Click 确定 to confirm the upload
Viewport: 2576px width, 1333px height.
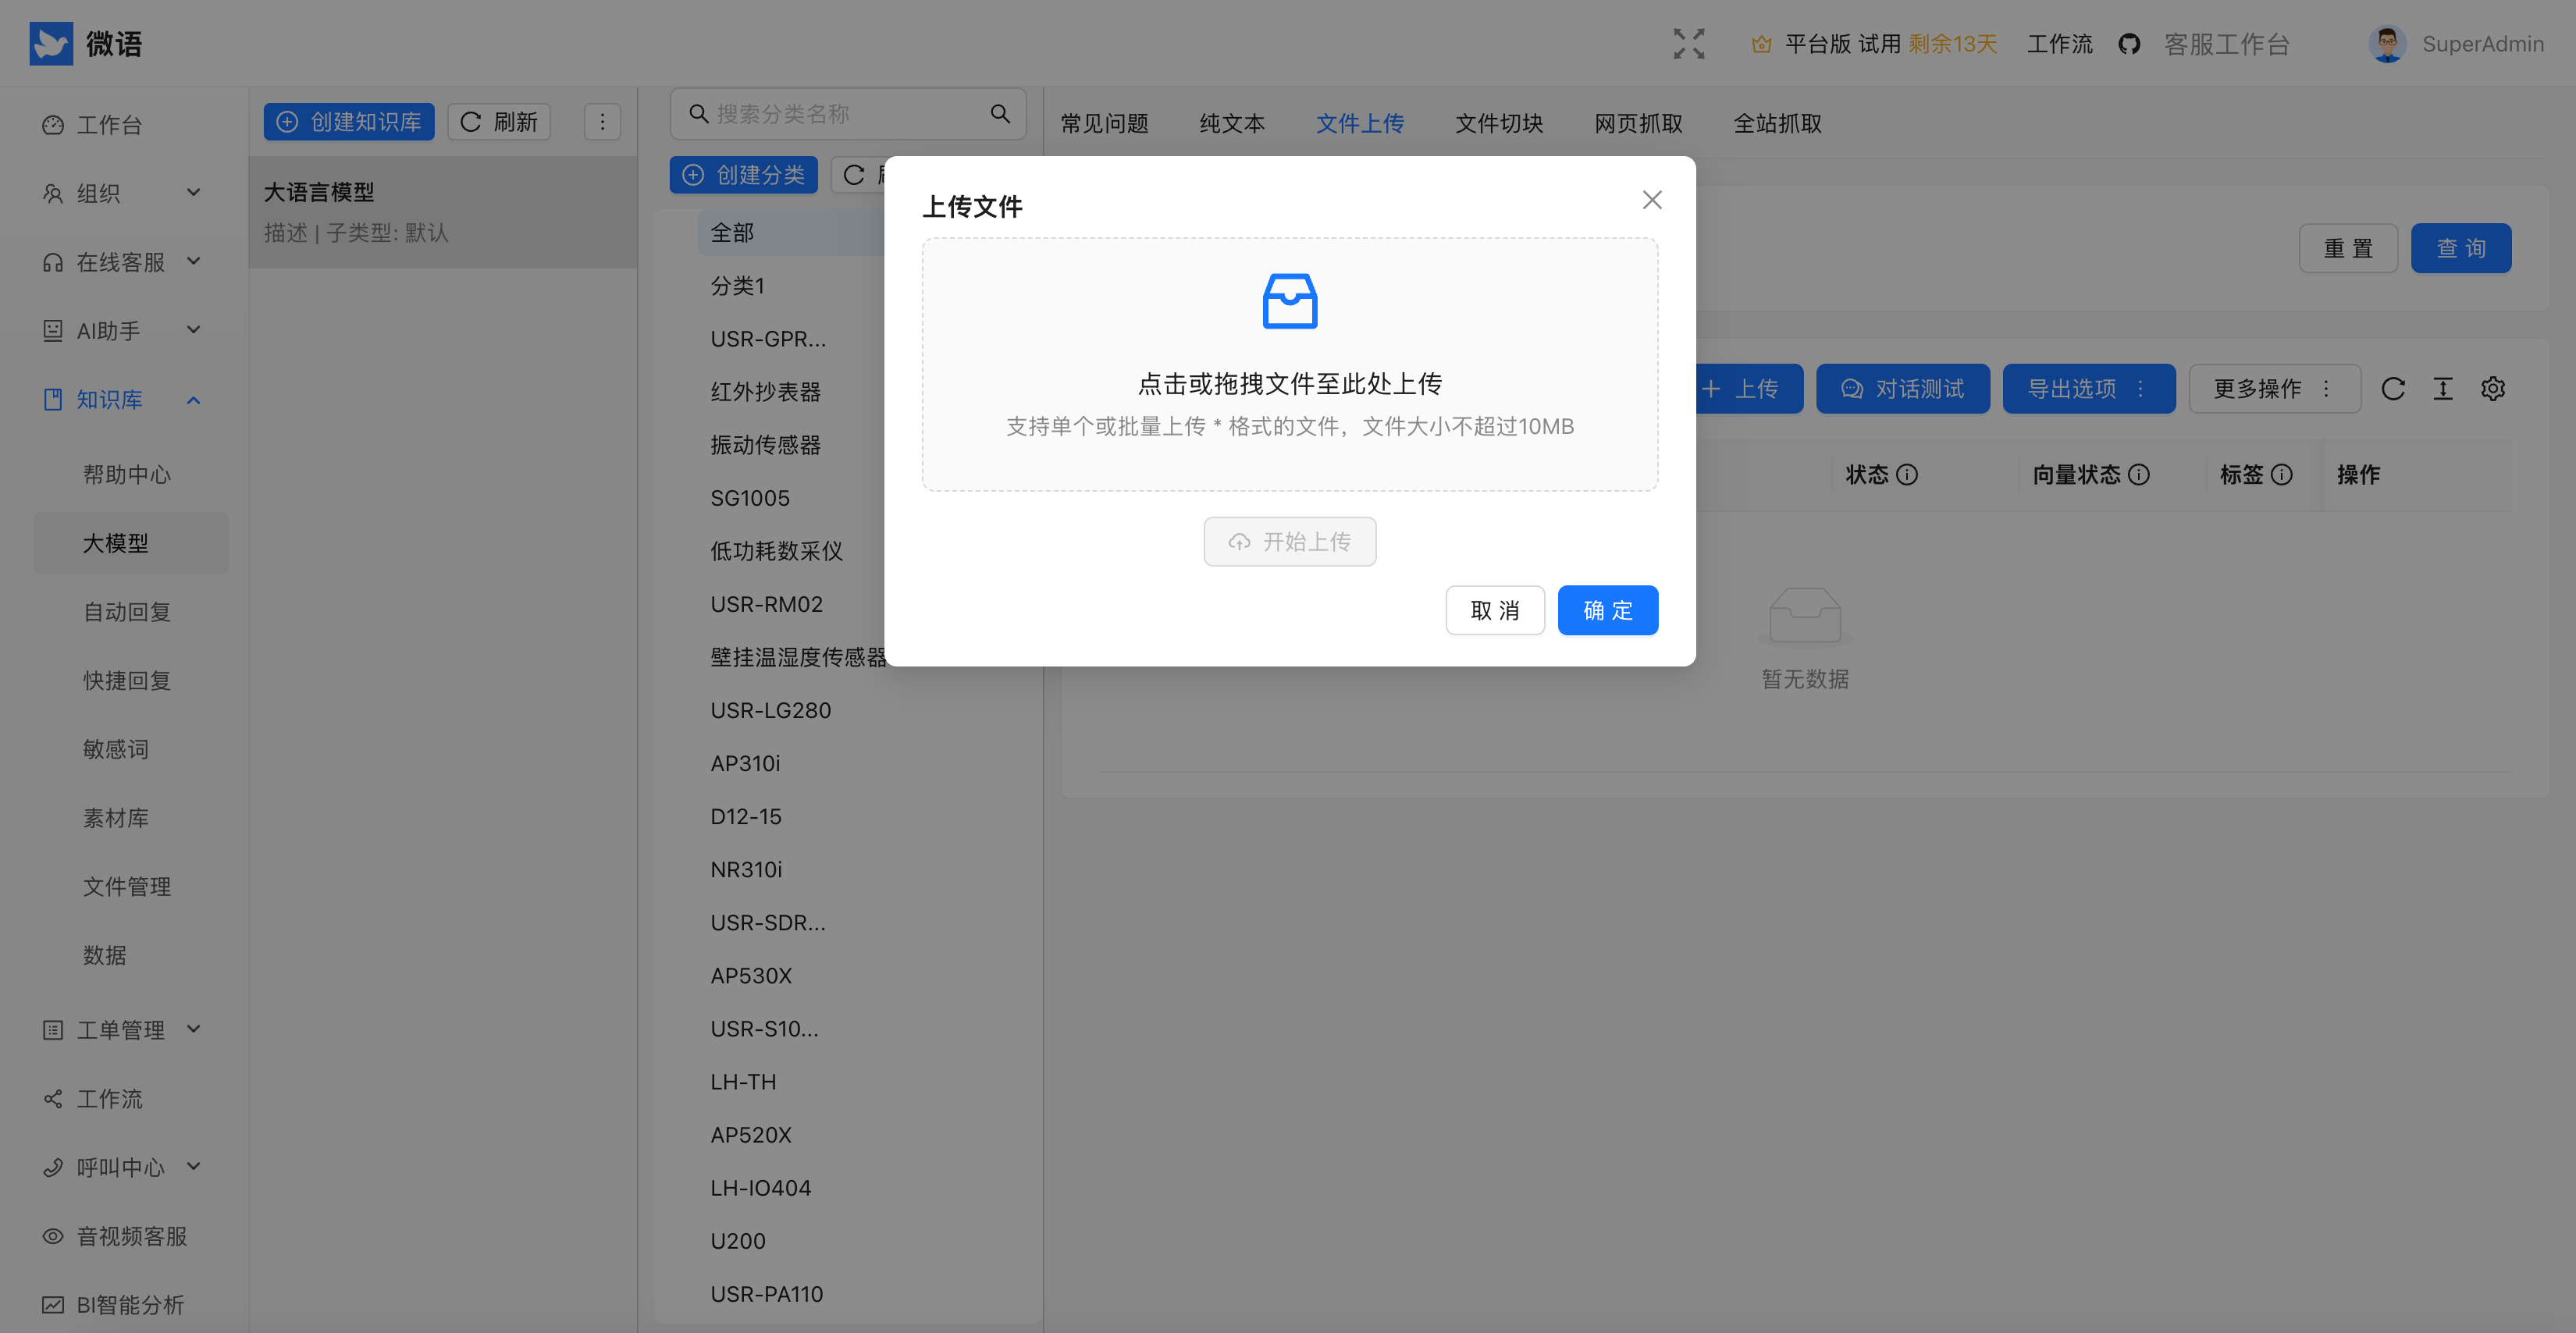tap(1607, 609)
